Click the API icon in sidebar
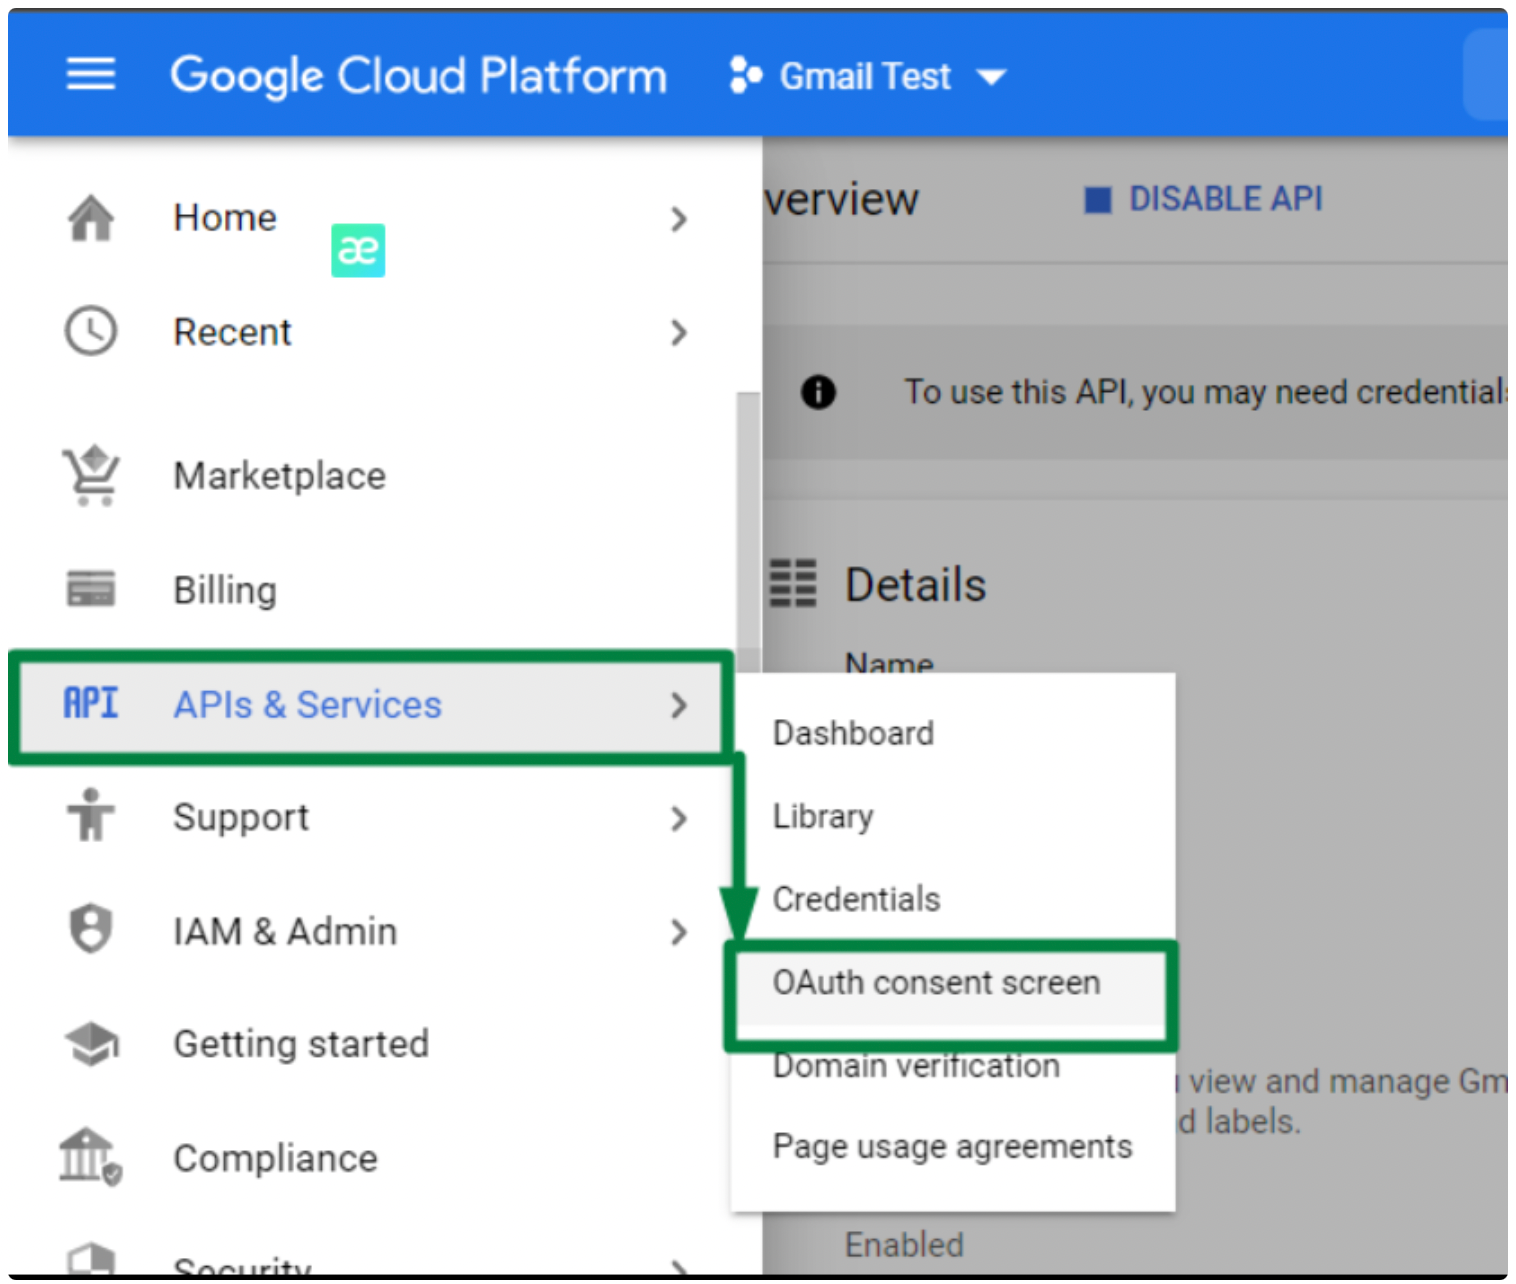 (x=91, y=703)
